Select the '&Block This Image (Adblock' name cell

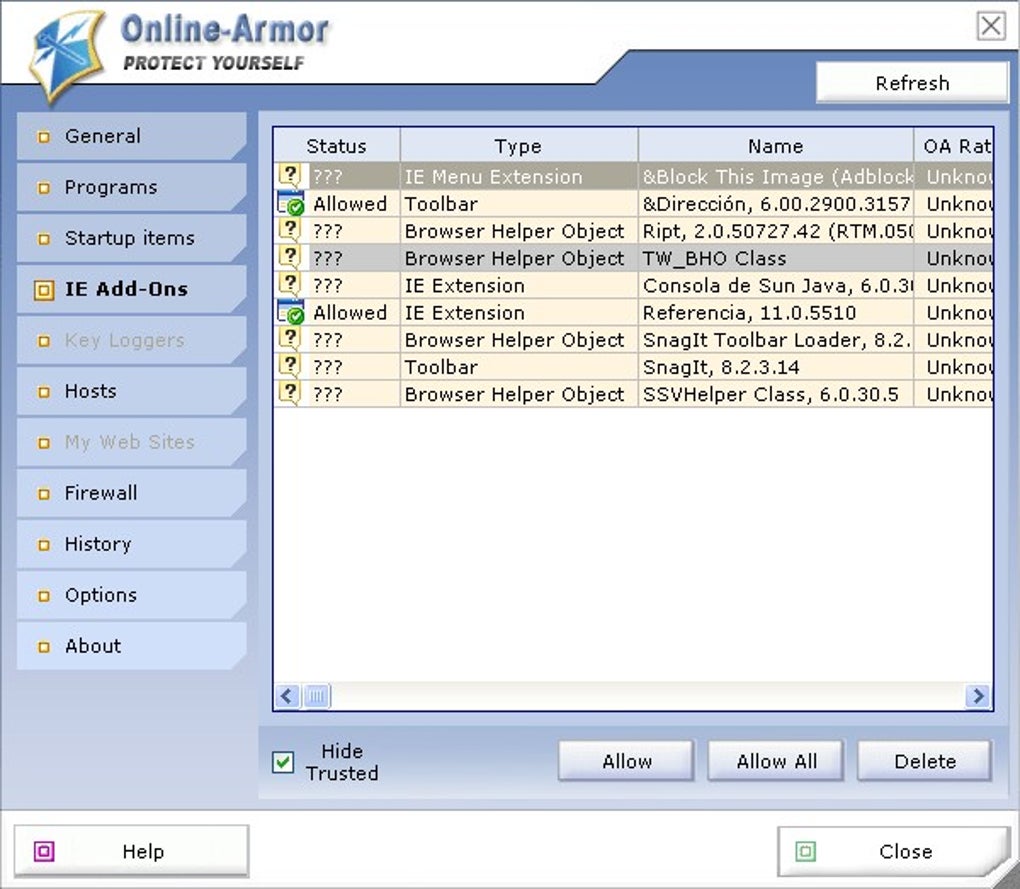coord(776,176)
